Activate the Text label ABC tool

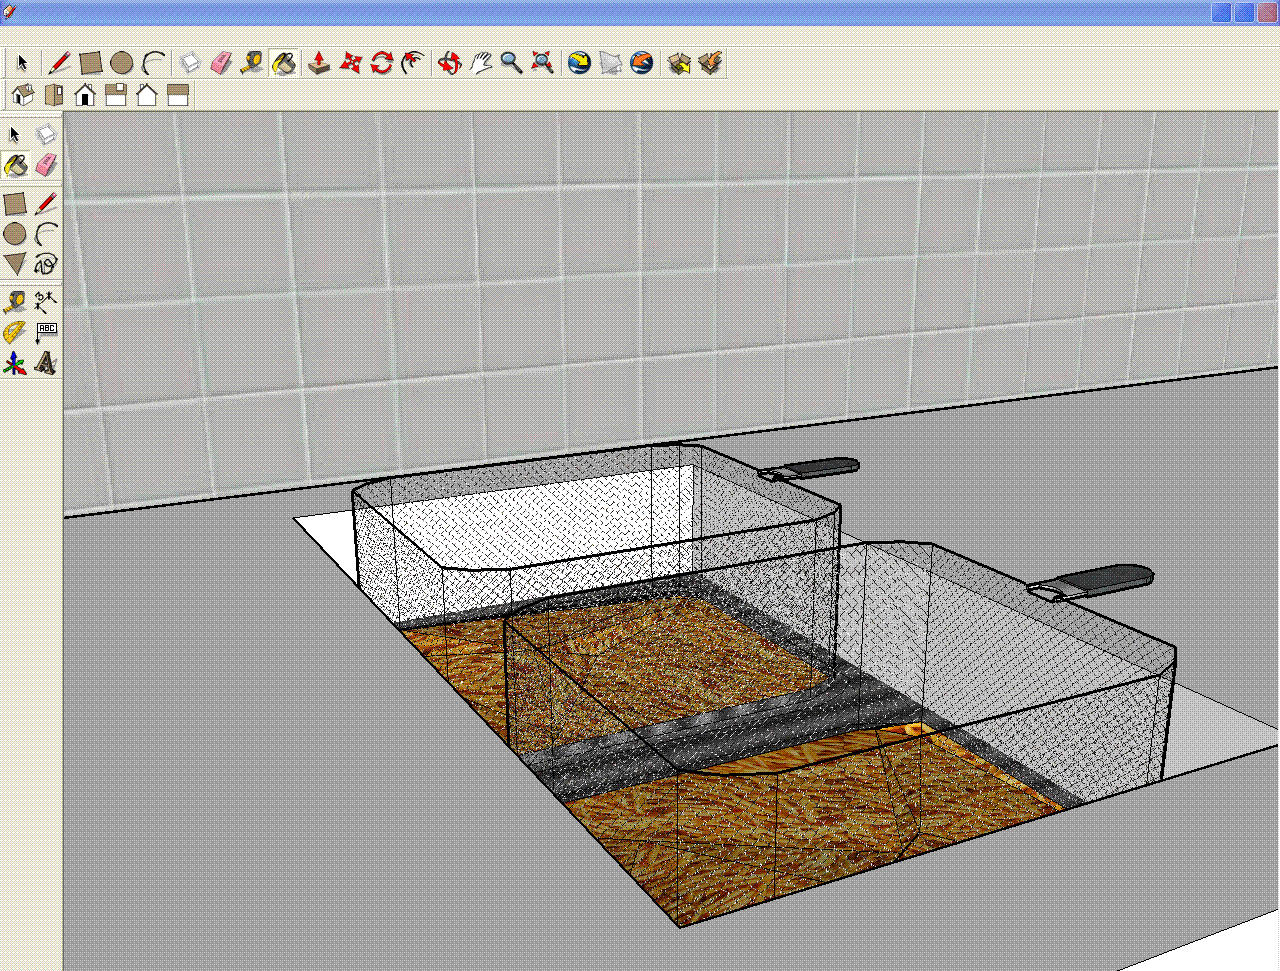(46, 332)
